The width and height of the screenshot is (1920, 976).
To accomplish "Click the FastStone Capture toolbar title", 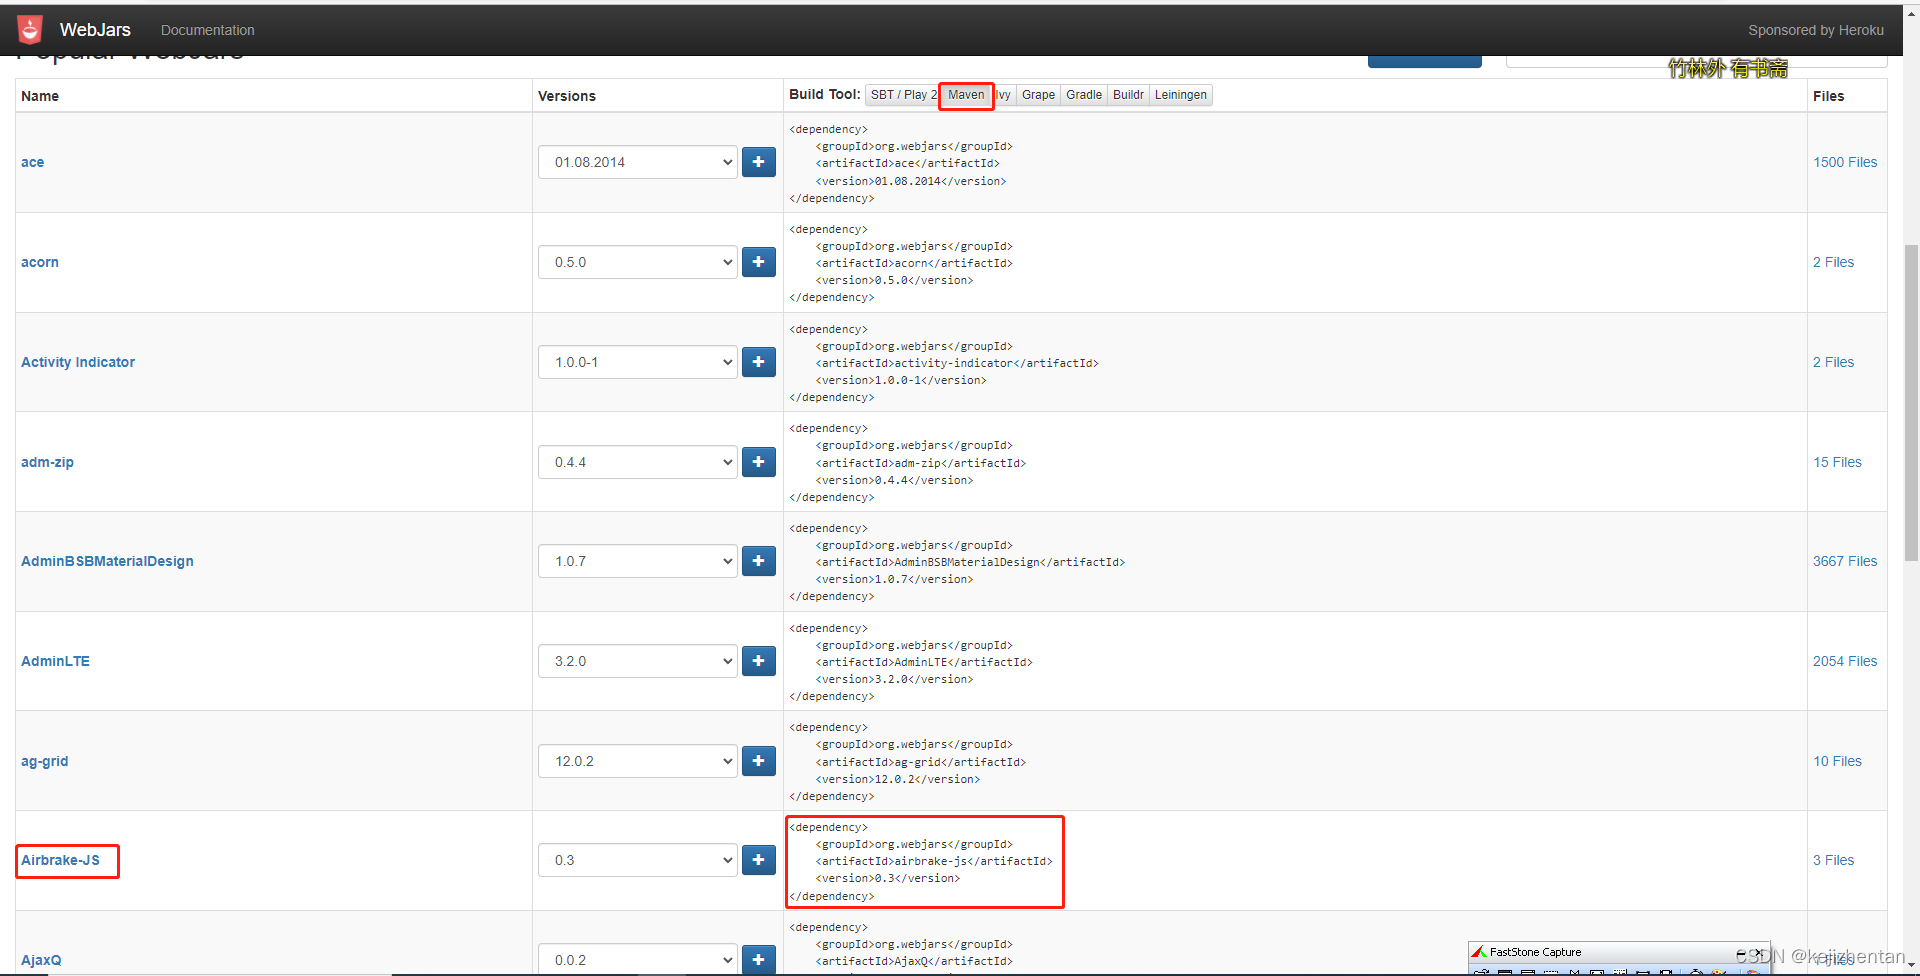I will [1535, 952].
